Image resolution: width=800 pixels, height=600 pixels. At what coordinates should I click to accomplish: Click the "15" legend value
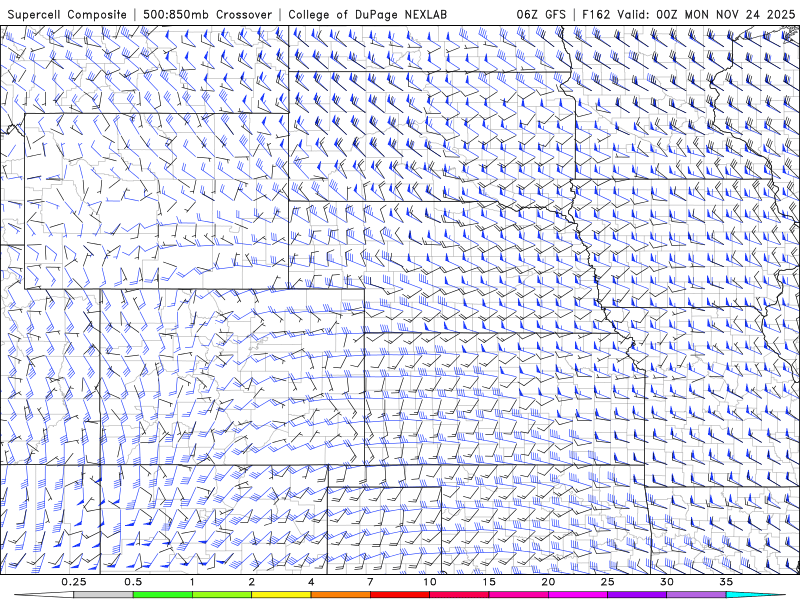pyautogui.click(x=489, y=582)
